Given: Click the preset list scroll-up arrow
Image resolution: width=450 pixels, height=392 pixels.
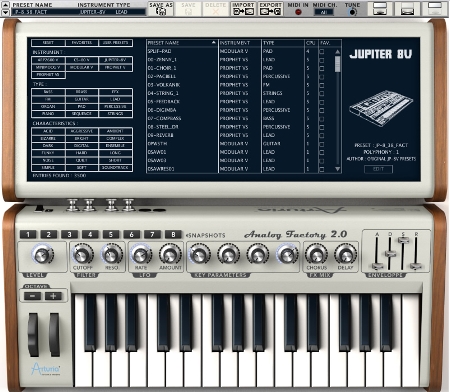Looking at the screenshot, I should click(337, 52).
